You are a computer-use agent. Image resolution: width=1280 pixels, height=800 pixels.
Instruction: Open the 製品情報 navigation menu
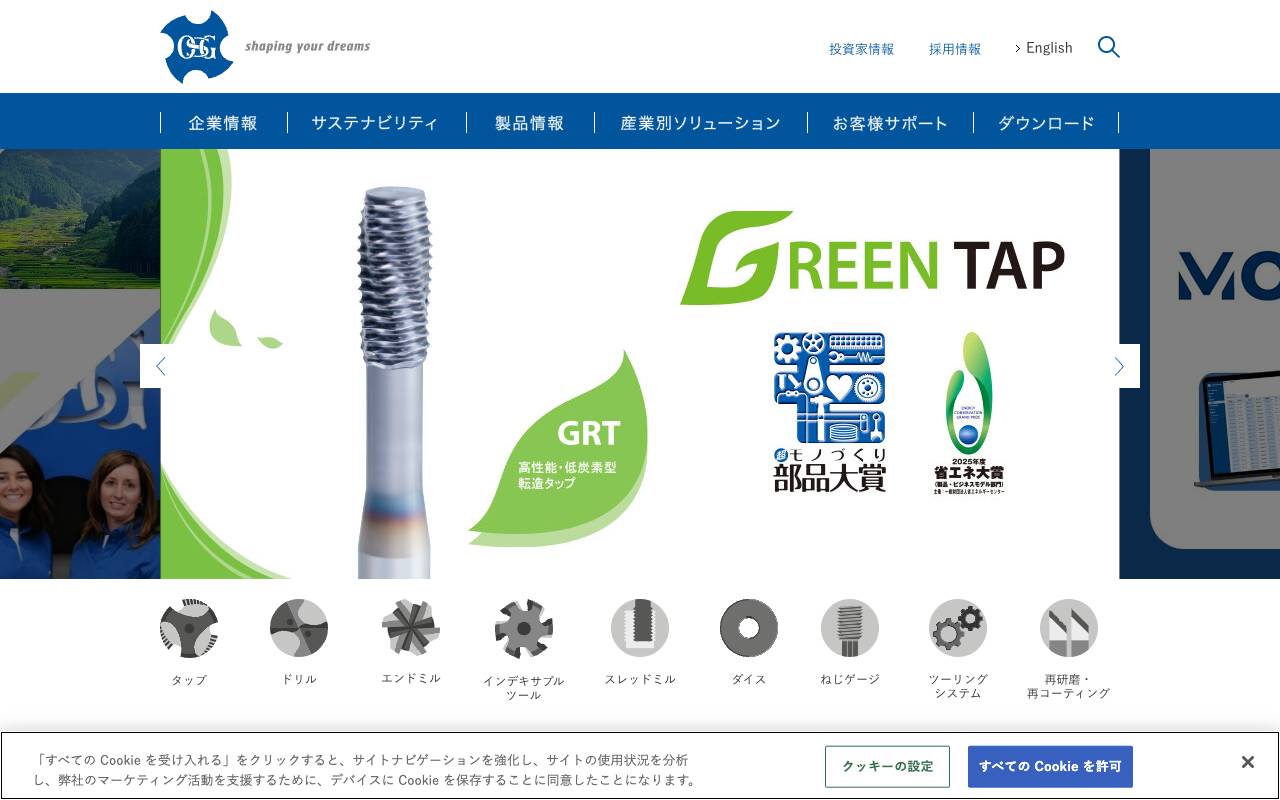coord(529,122)
